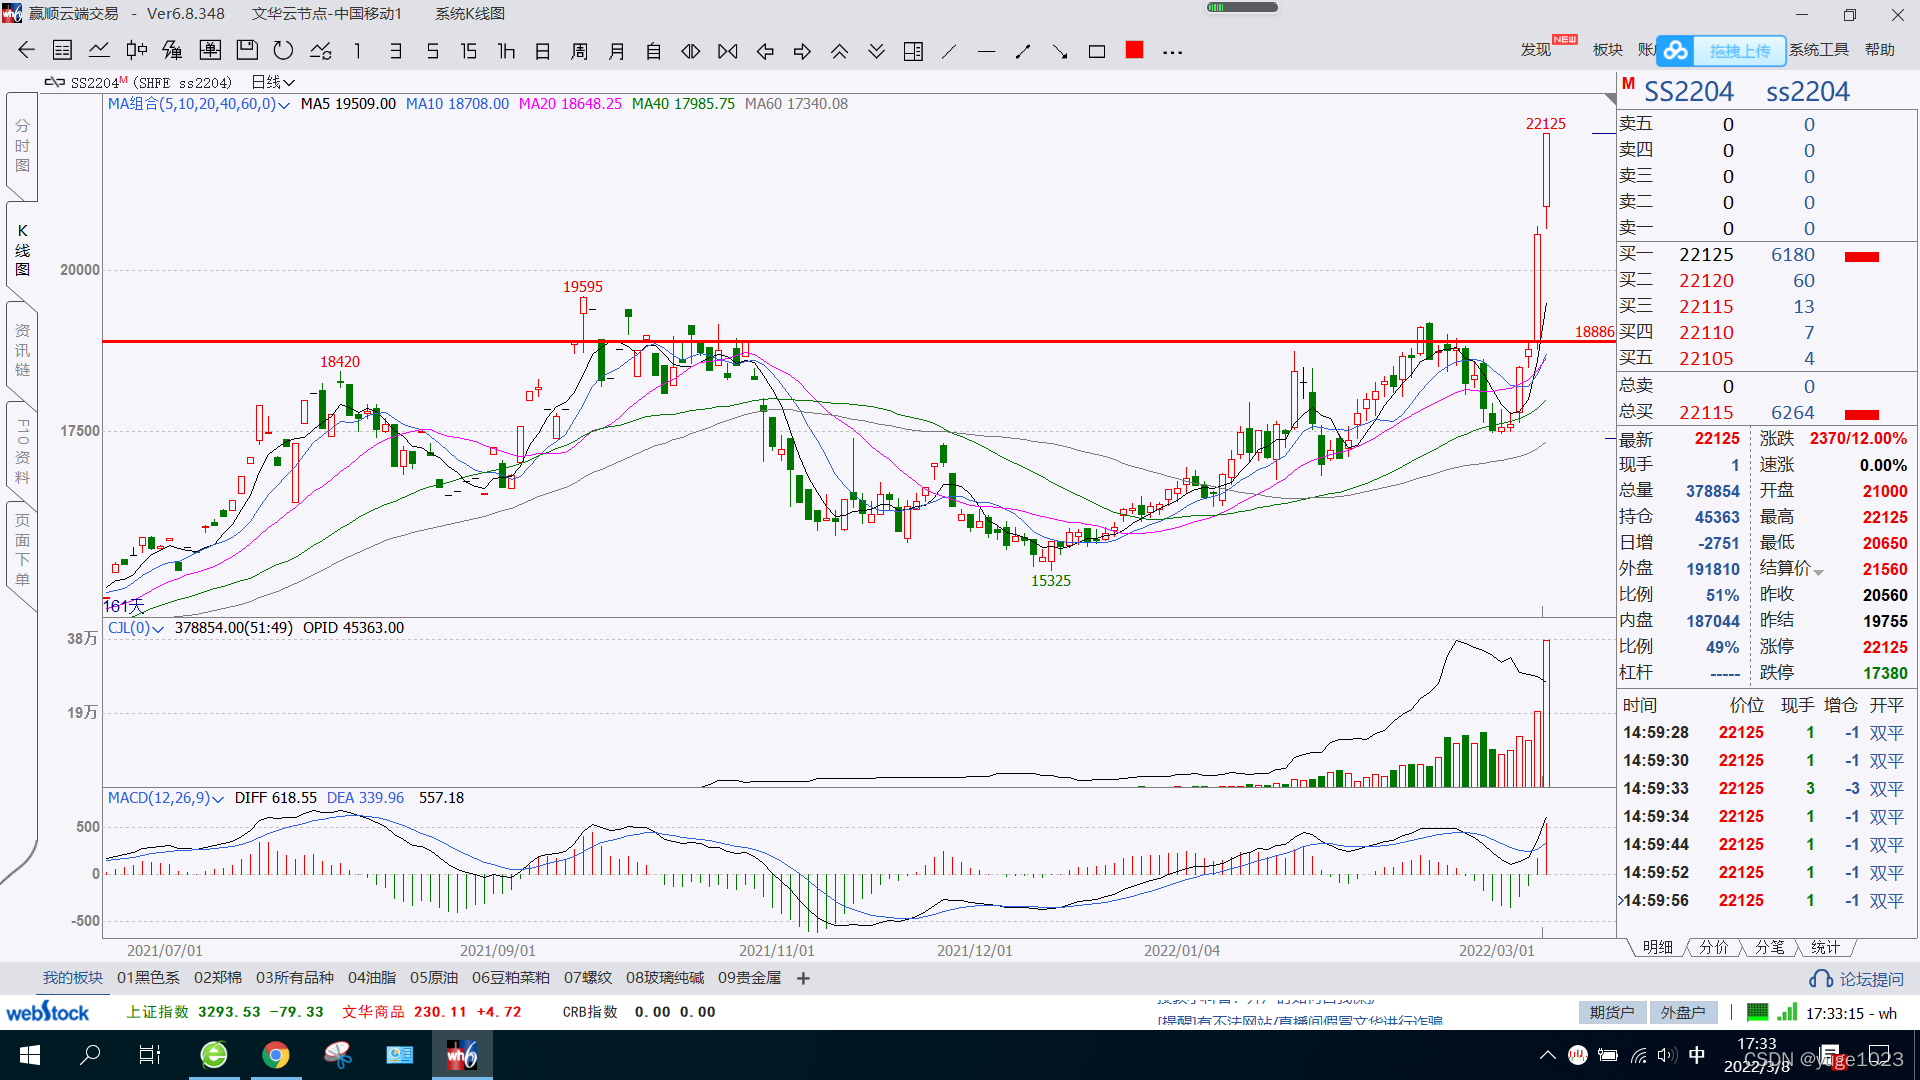Viewport: 1920px width, 1080px height.
Task: Click the save chart floppy icon
Action: 247,51
